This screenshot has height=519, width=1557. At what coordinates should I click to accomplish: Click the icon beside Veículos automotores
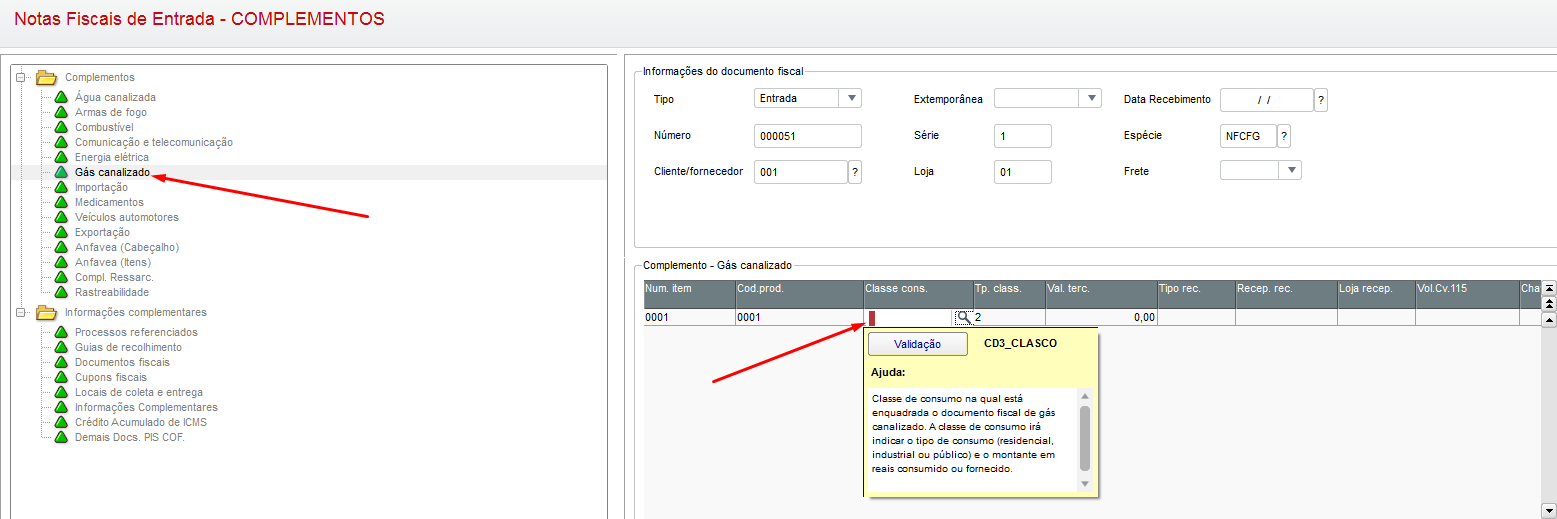pos(61,217)
